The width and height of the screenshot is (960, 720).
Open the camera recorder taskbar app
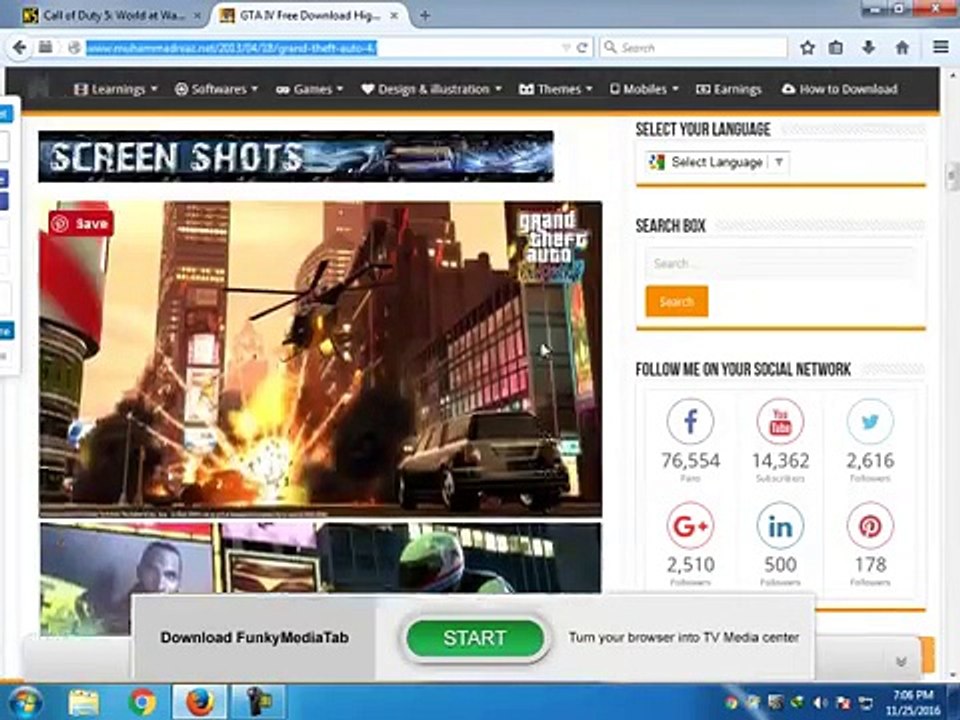coord(258,702)
